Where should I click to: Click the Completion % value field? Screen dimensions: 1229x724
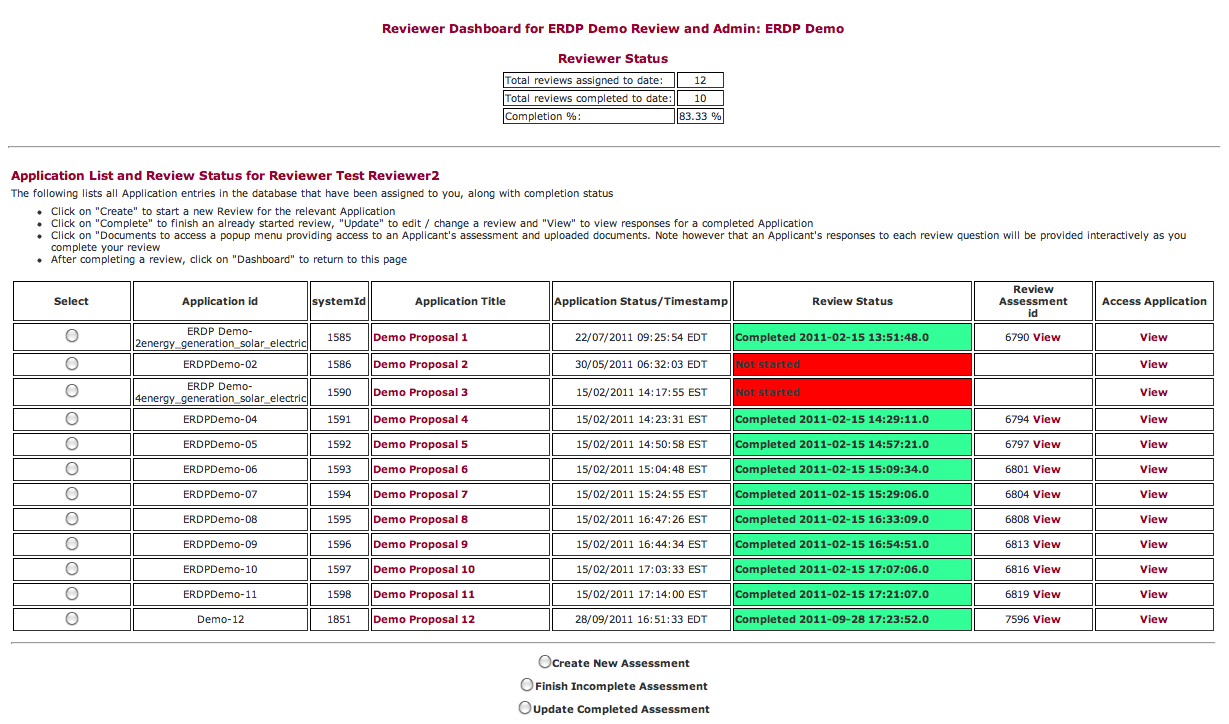tap(700, 117)
